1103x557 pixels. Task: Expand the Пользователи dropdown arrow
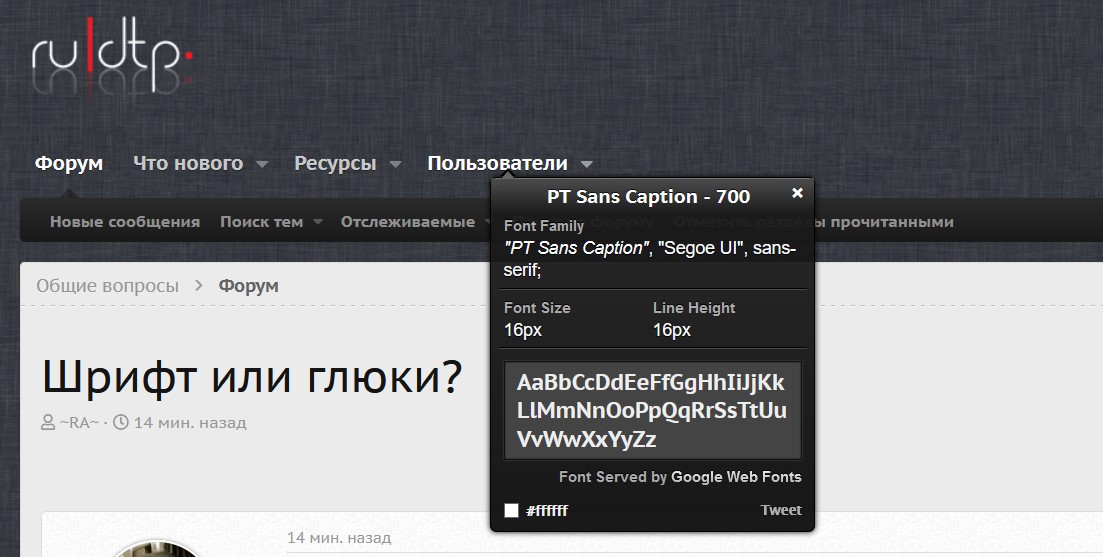(587, 165)
